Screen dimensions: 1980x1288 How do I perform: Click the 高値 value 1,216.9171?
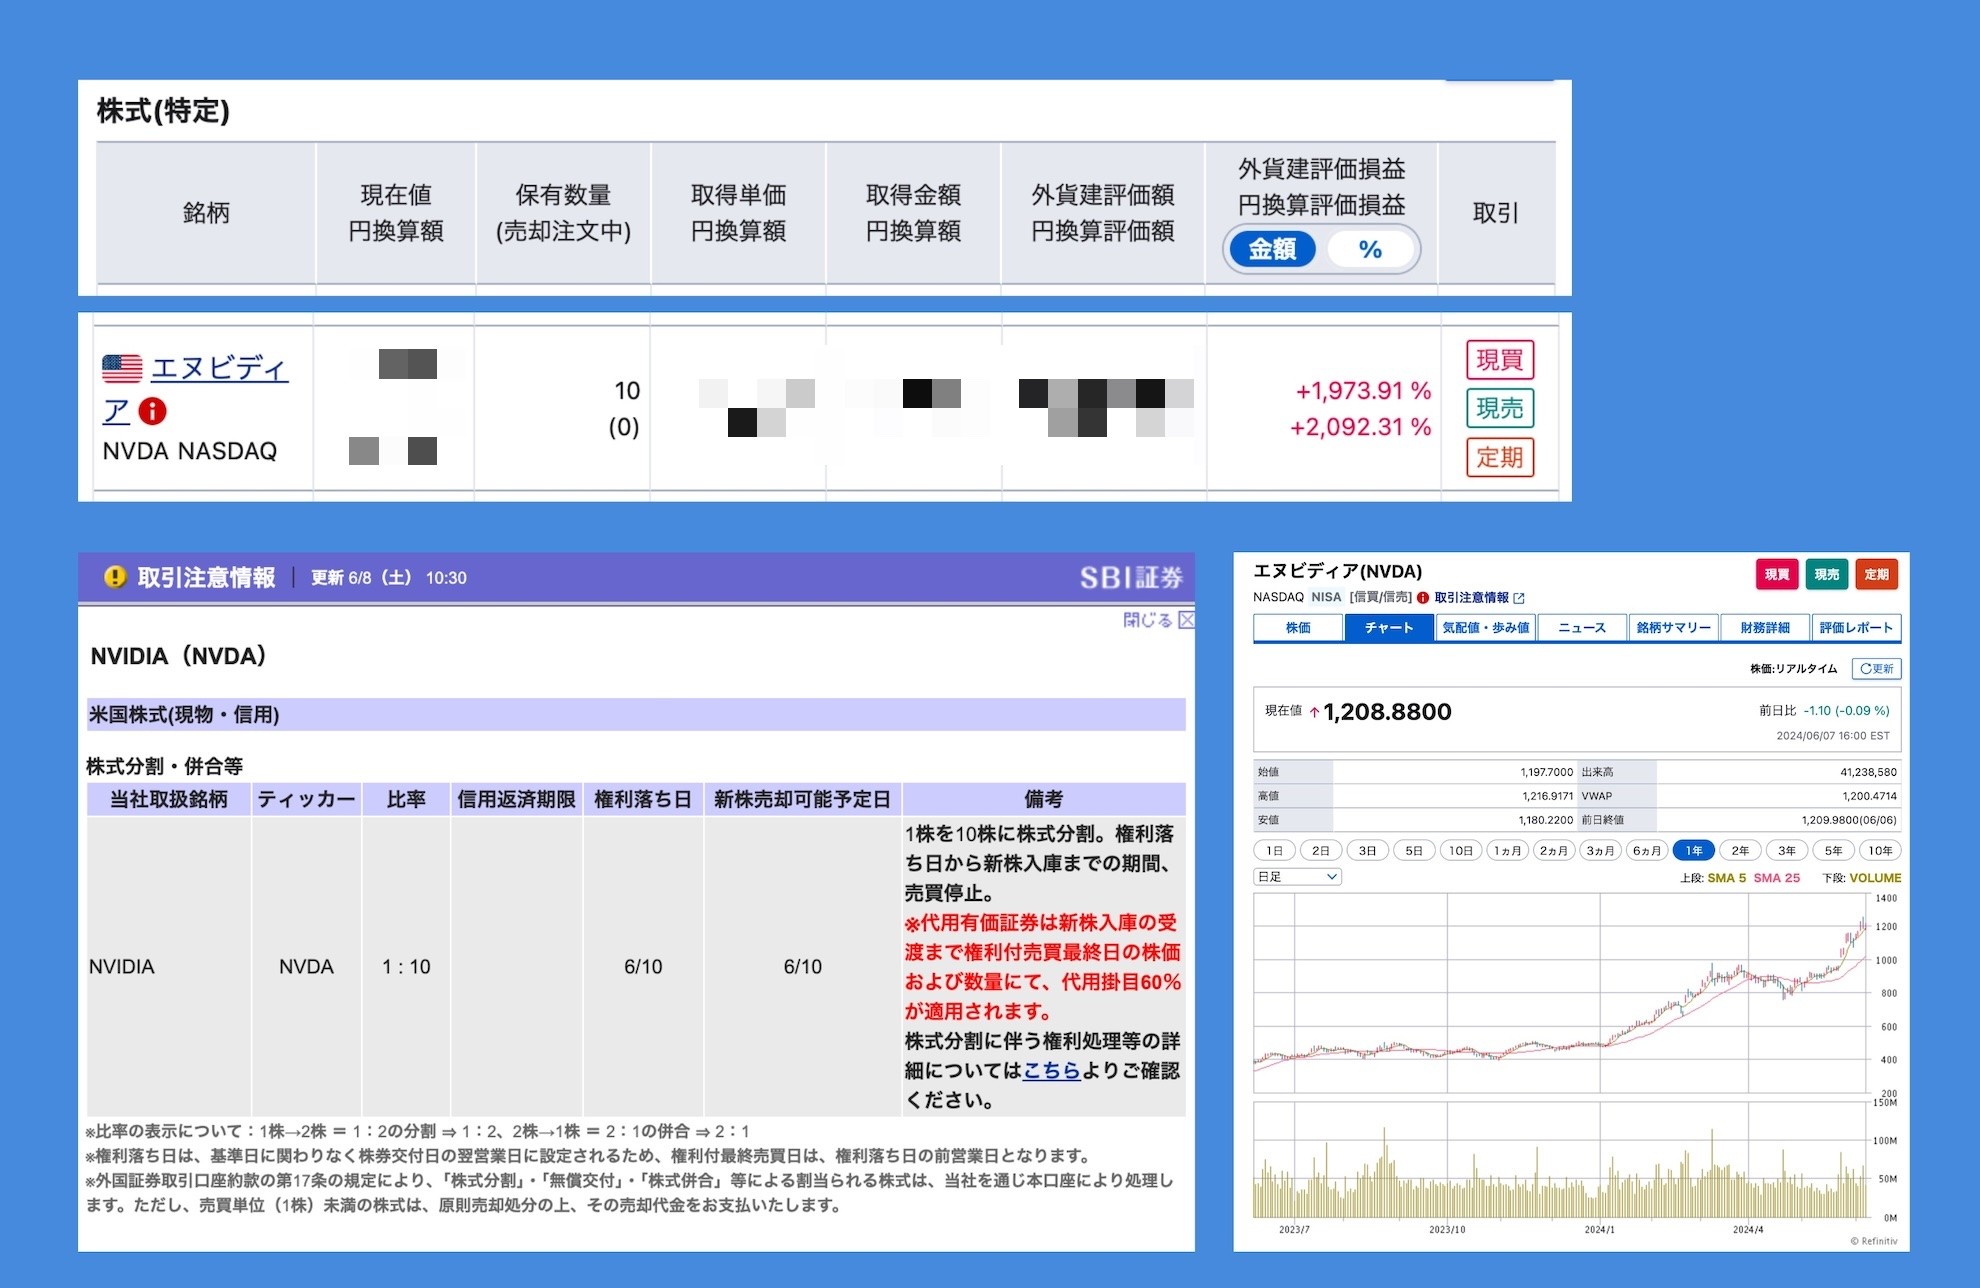pyautogui.click(x=1546, y=796)
